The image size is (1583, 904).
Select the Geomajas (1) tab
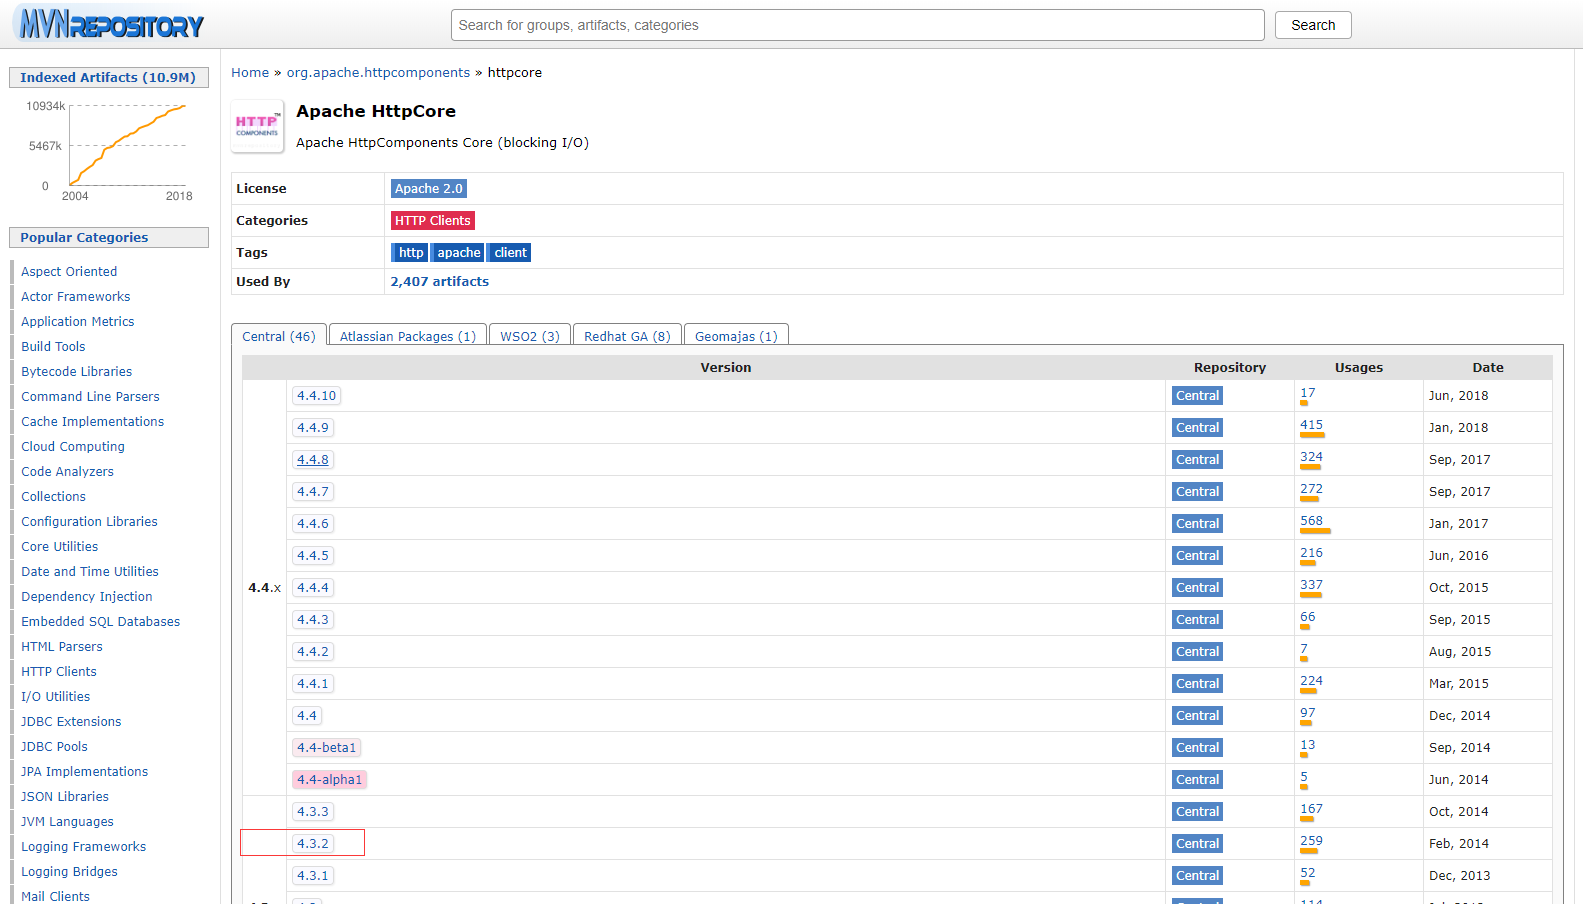[x=736, y=336]
